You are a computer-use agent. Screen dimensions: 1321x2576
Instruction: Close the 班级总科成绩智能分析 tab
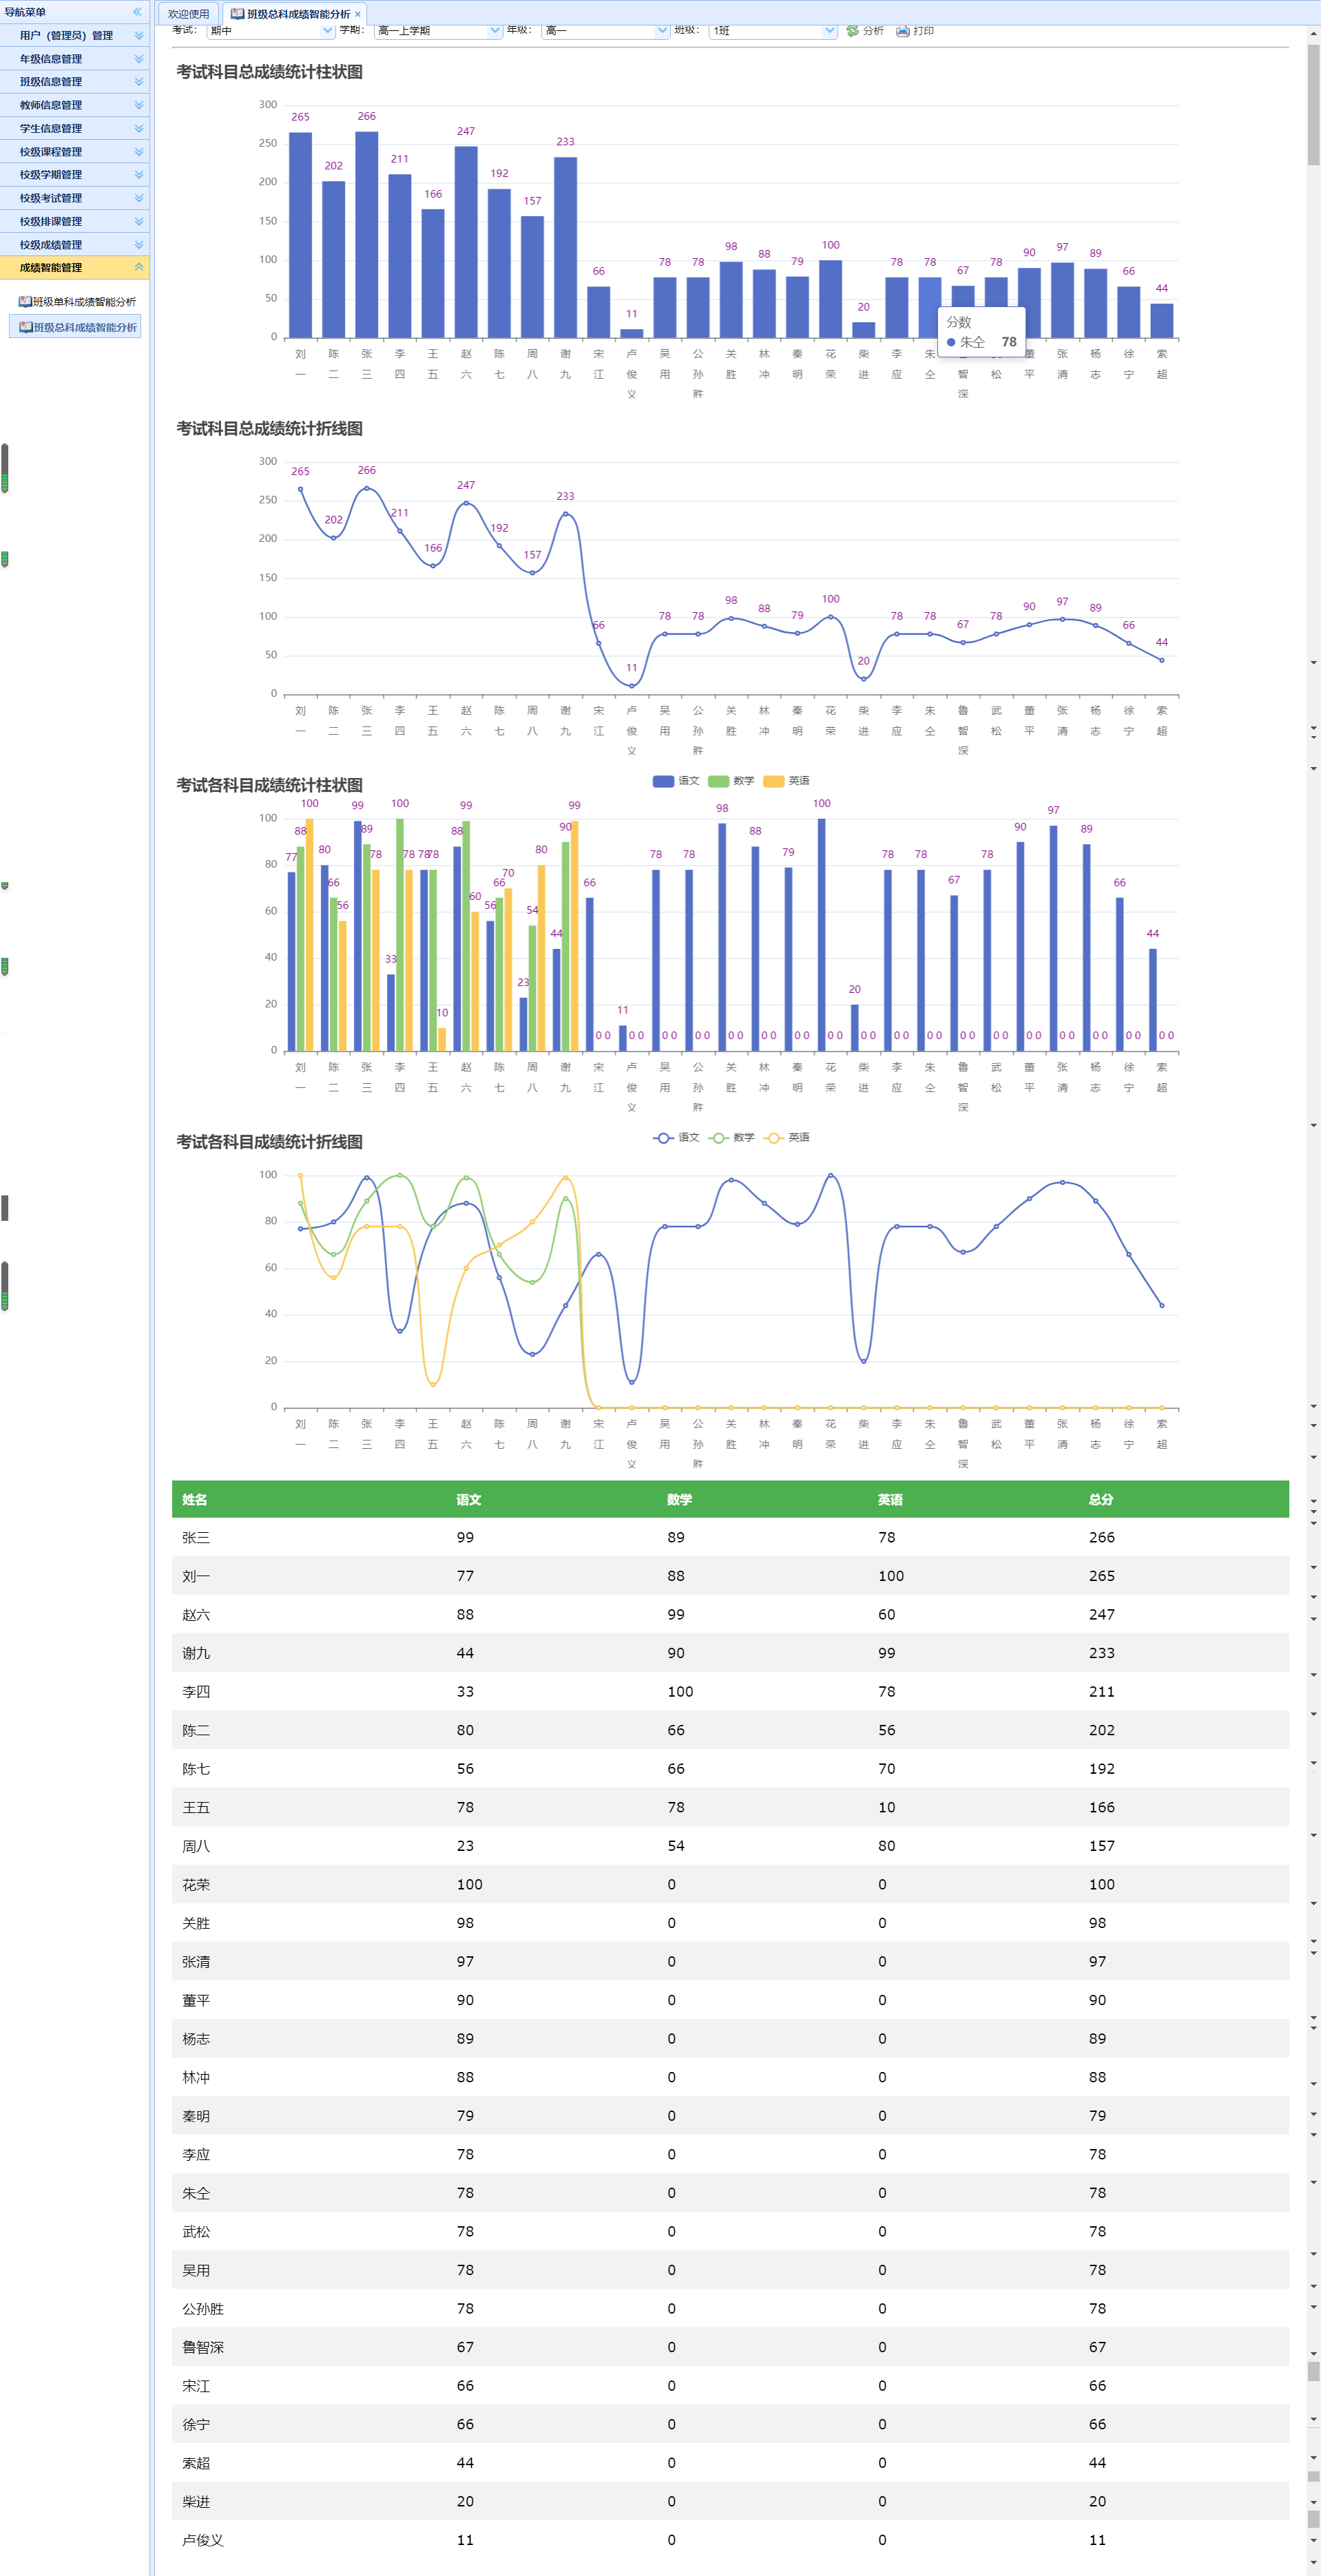357,14
